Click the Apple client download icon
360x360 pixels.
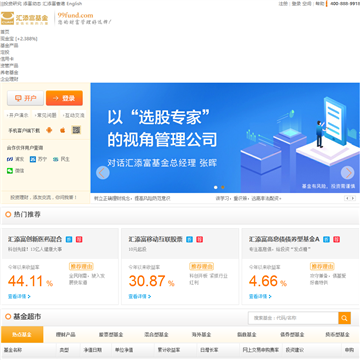63,130
